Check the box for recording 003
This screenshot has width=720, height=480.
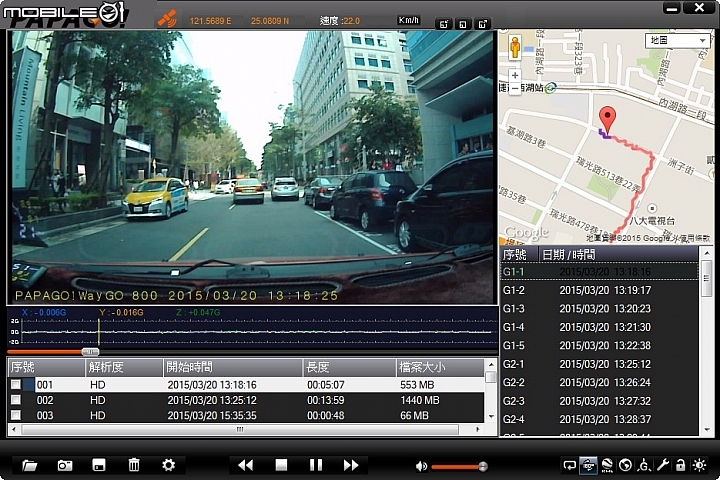click(x=16, y=415)
